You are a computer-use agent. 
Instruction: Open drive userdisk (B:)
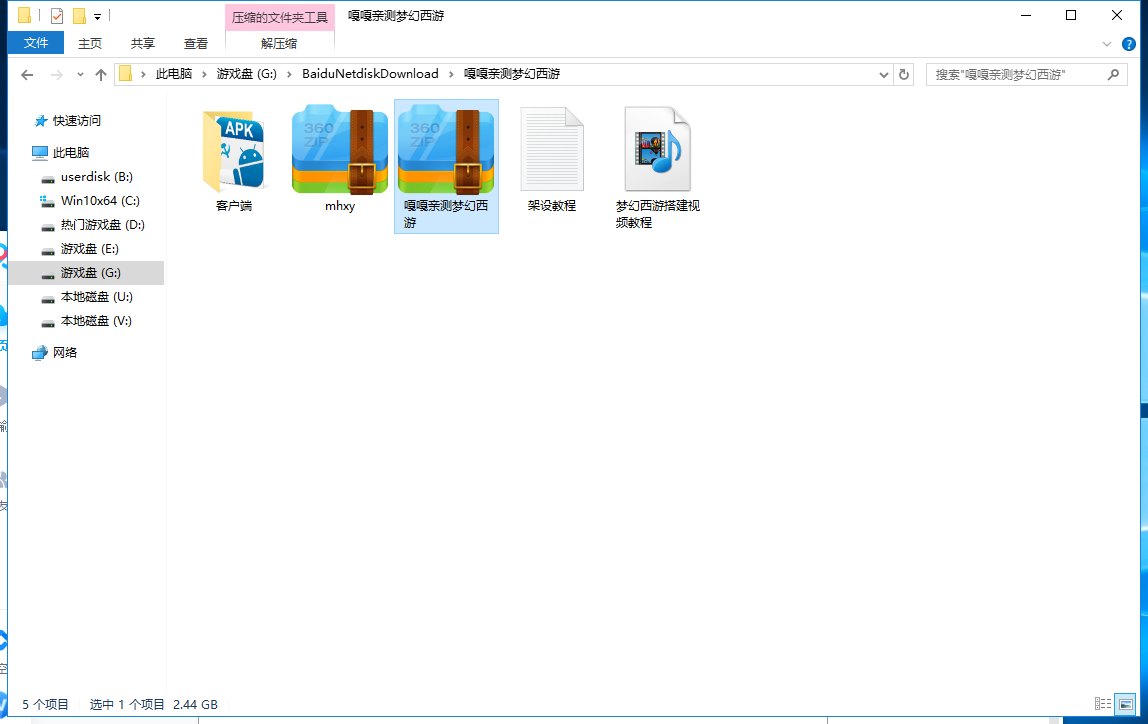point(96,176)
